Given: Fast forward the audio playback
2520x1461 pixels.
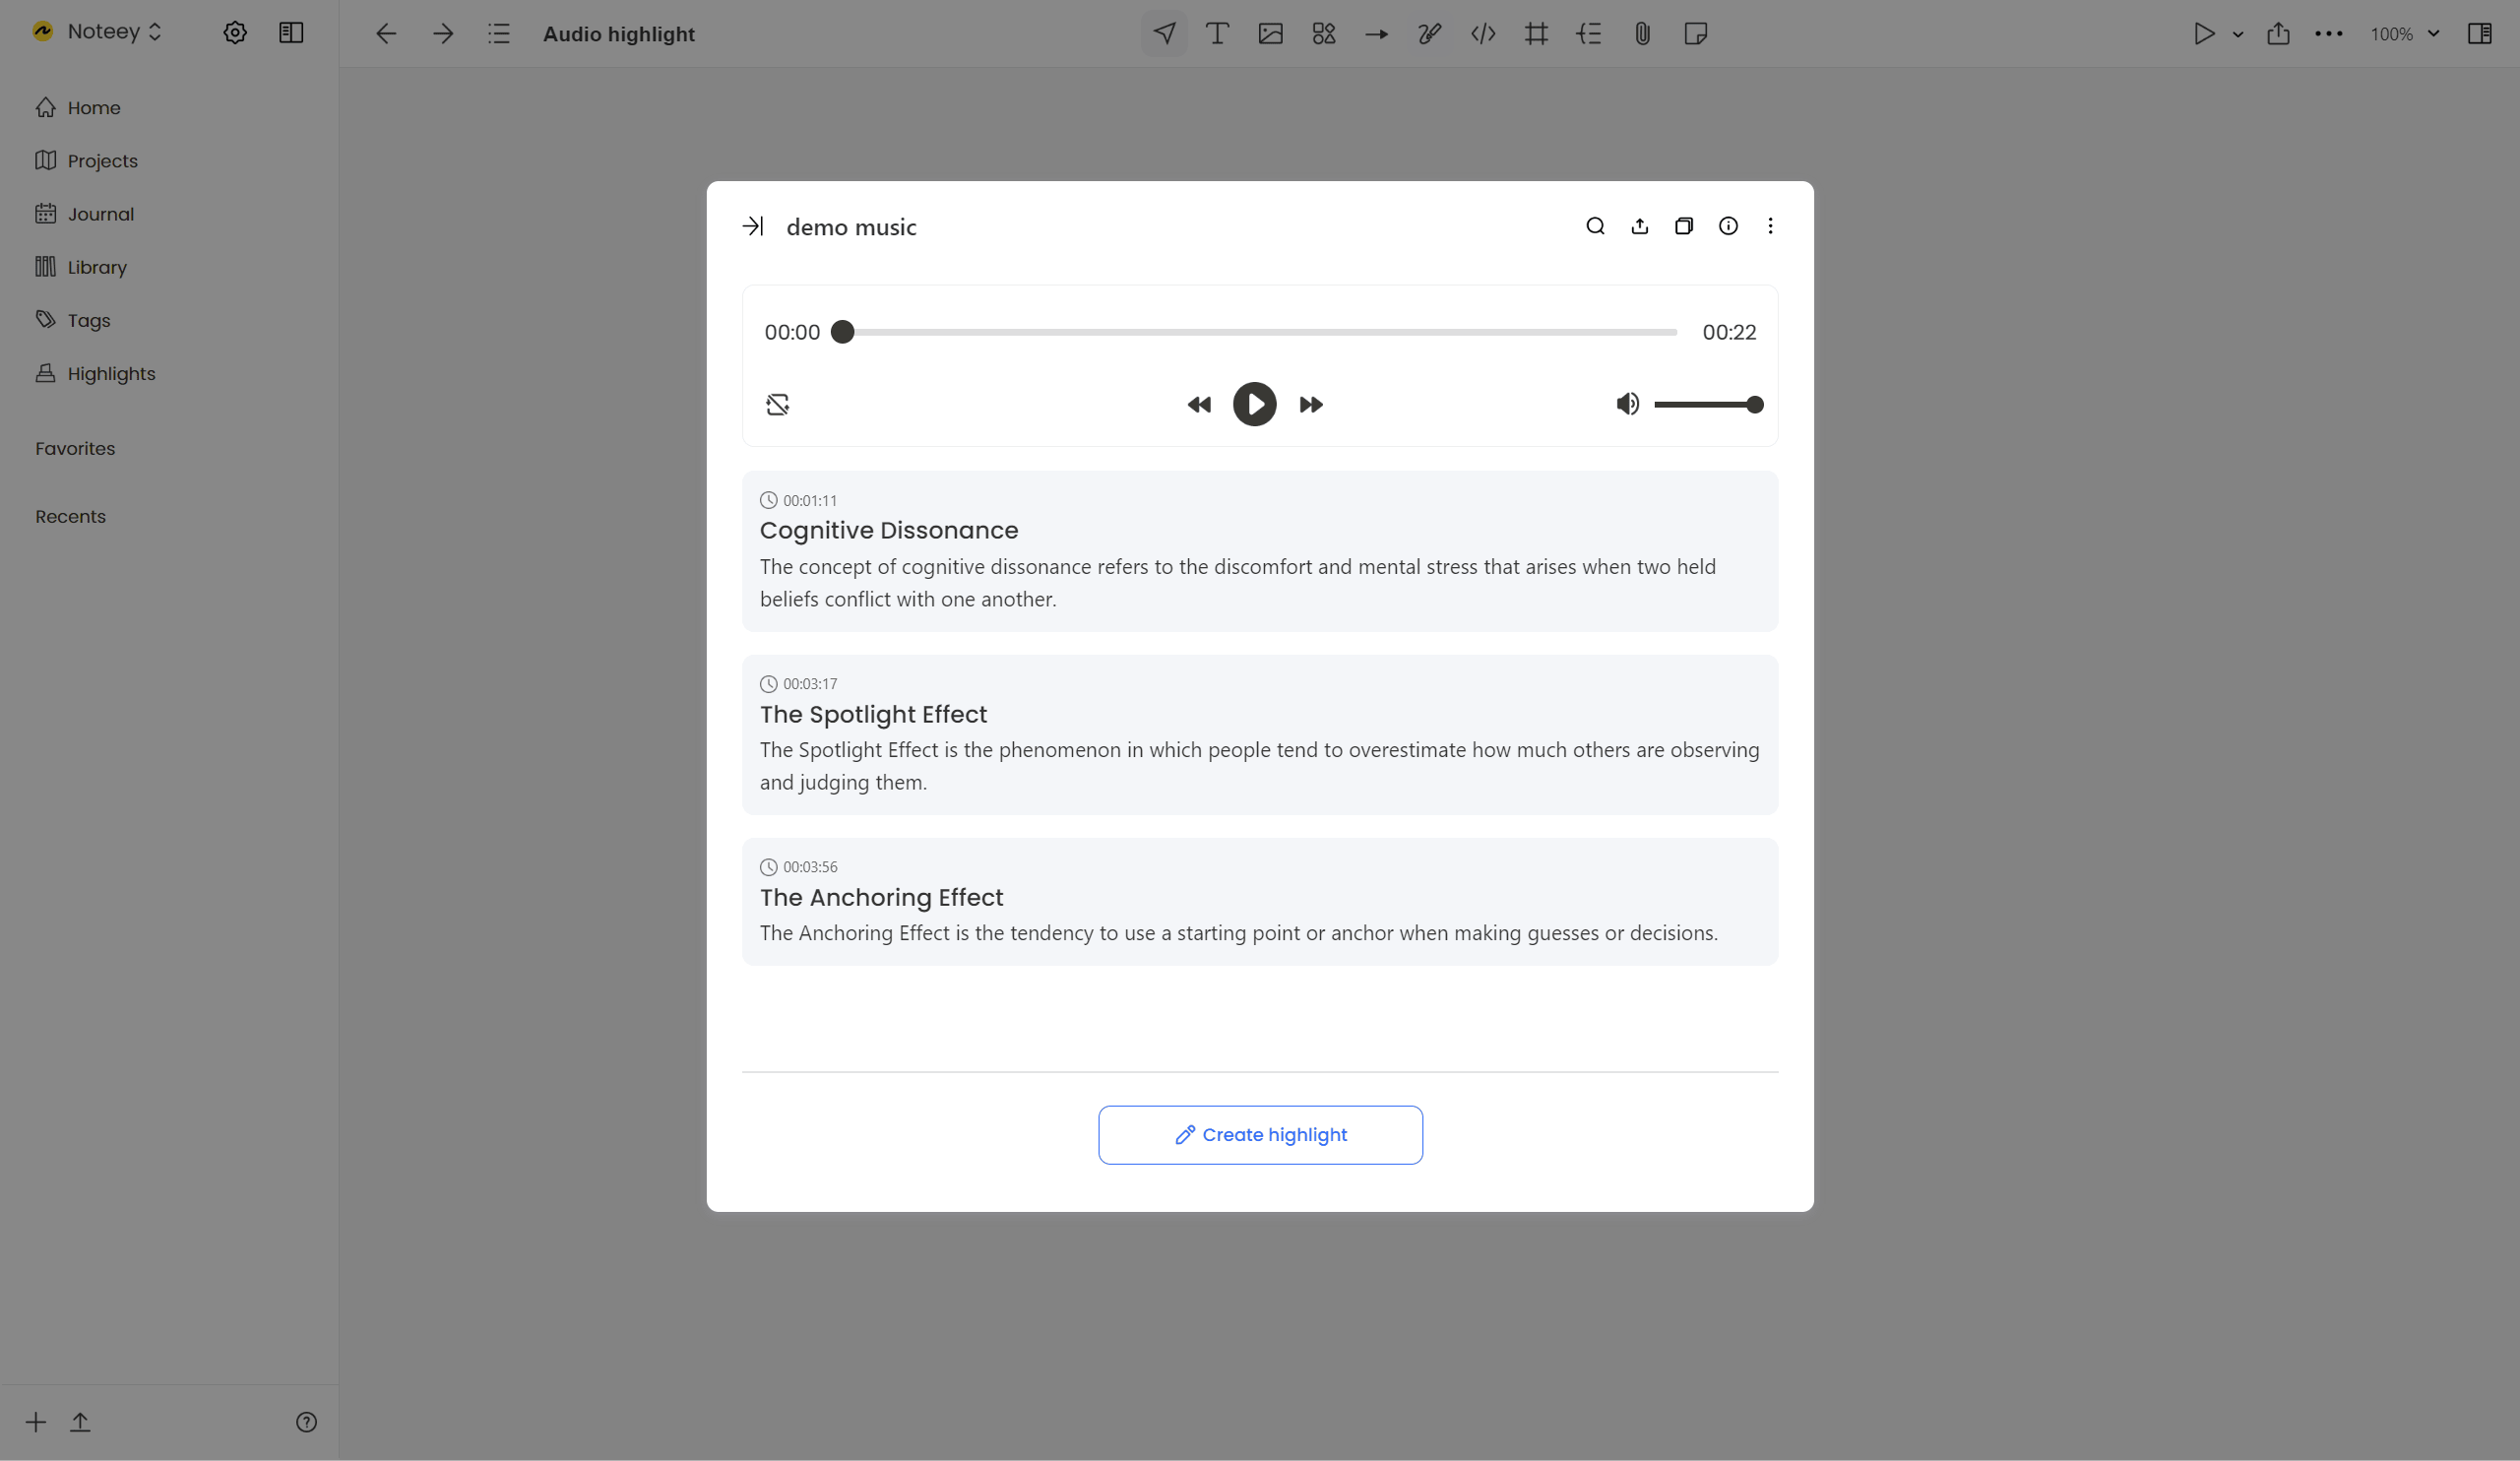Looking at the screenshot, I should click(1311, 404).
